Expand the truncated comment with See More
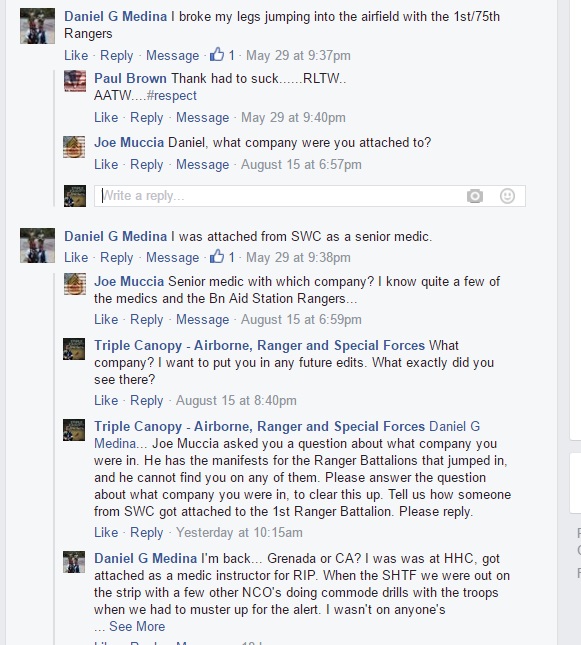This screenshot has width=581, height=645. (137, 626)
